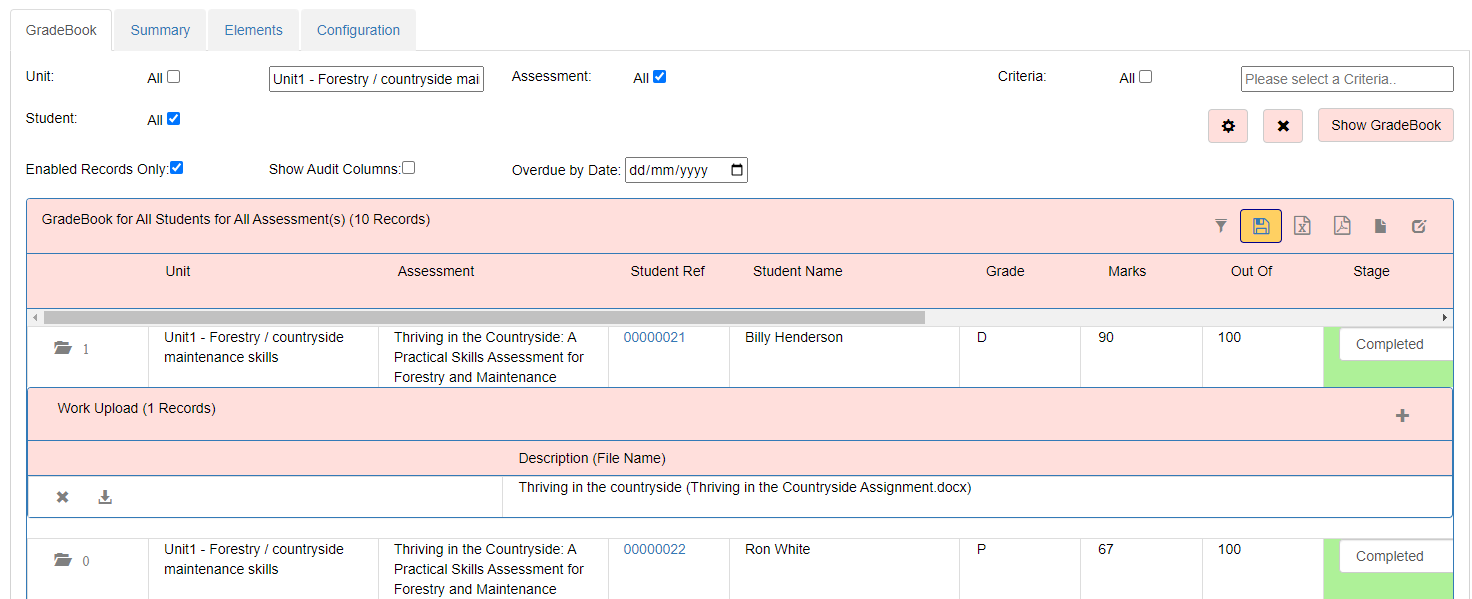Screen dimensions: 1472x599
Task: Uncheck the Assessment All checkbox
Action: point(660,77)
